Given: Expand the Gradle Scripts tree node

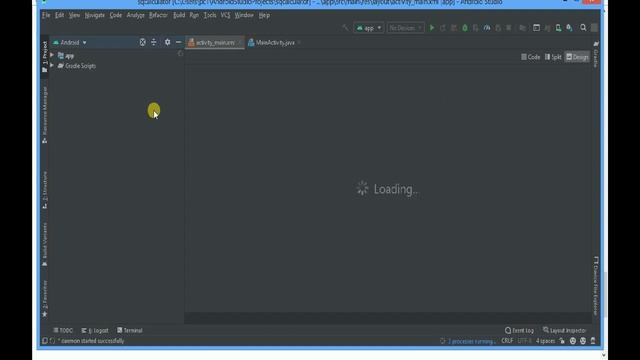Looking at the screenshot, I should click(x=52, y=65).
